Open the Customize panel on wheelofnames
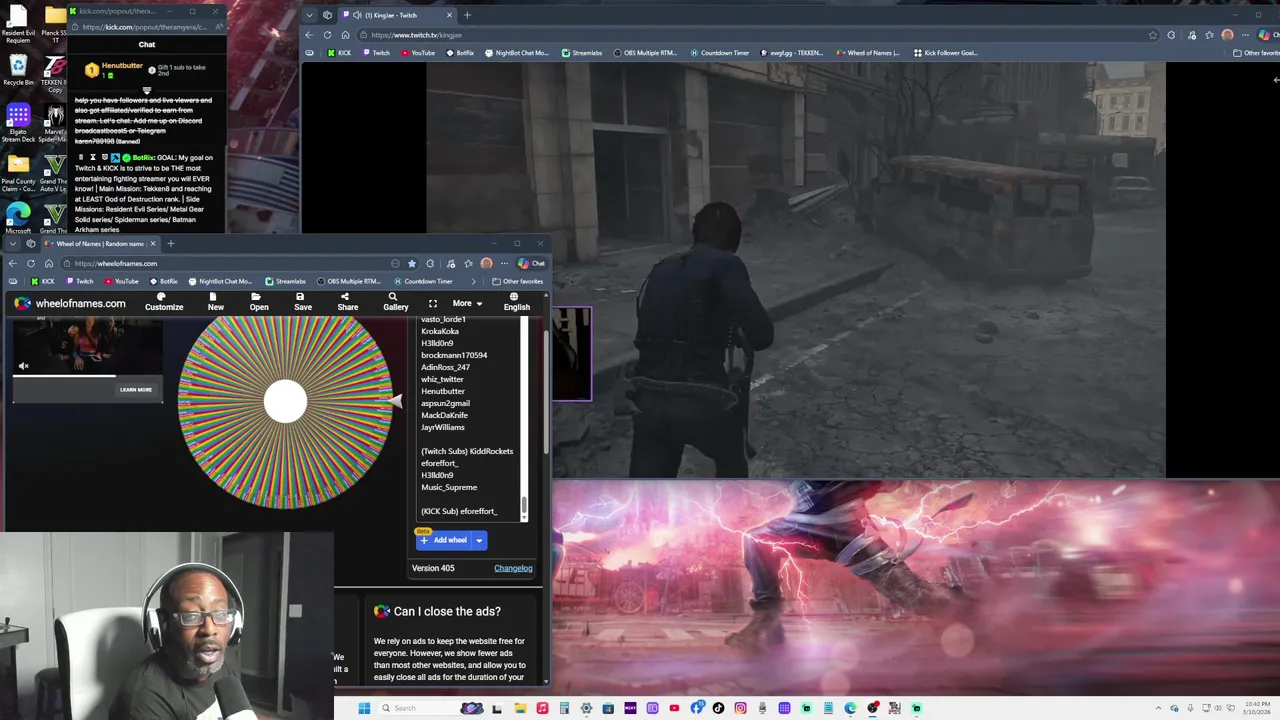1280x720 pixels. click(164, 302)
